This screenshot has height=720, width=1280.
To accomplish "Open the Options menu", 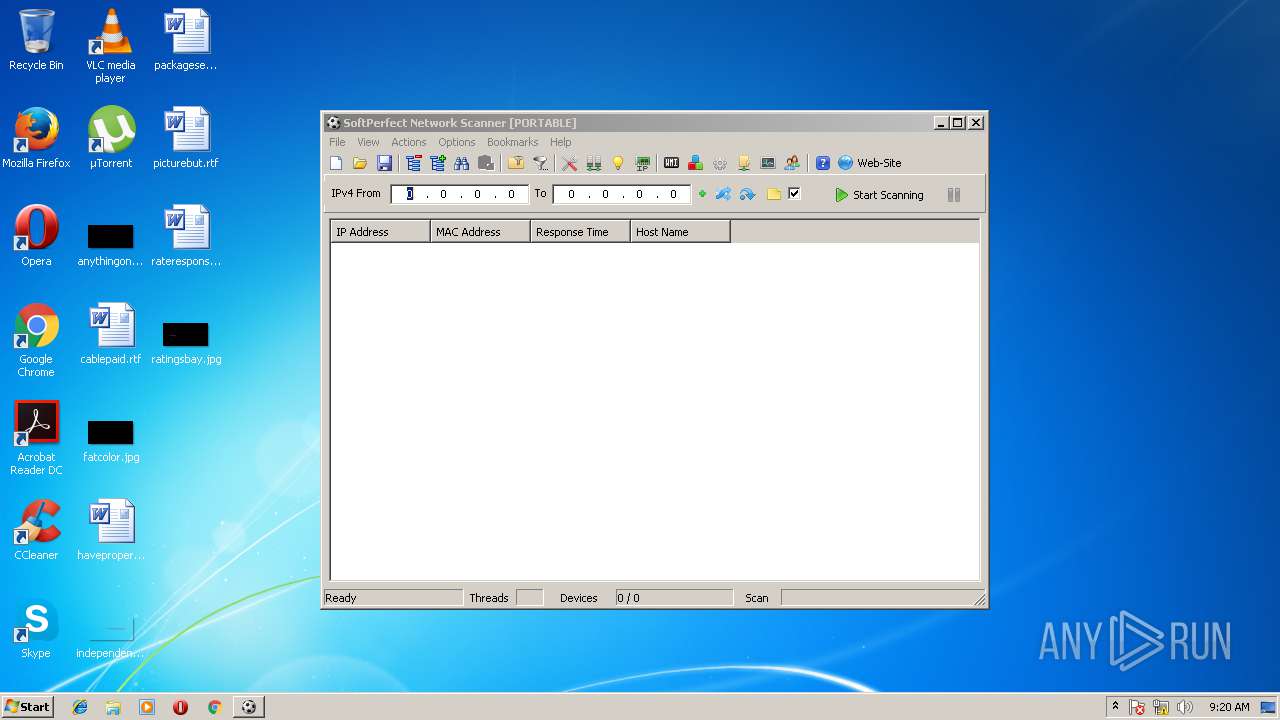I will (x=457, y=142).
